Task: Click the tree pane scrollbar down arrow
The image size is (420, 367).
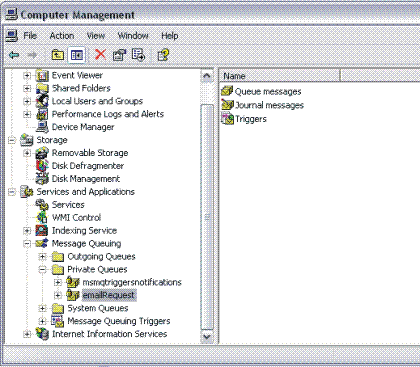Action: (x=207, y=337)
